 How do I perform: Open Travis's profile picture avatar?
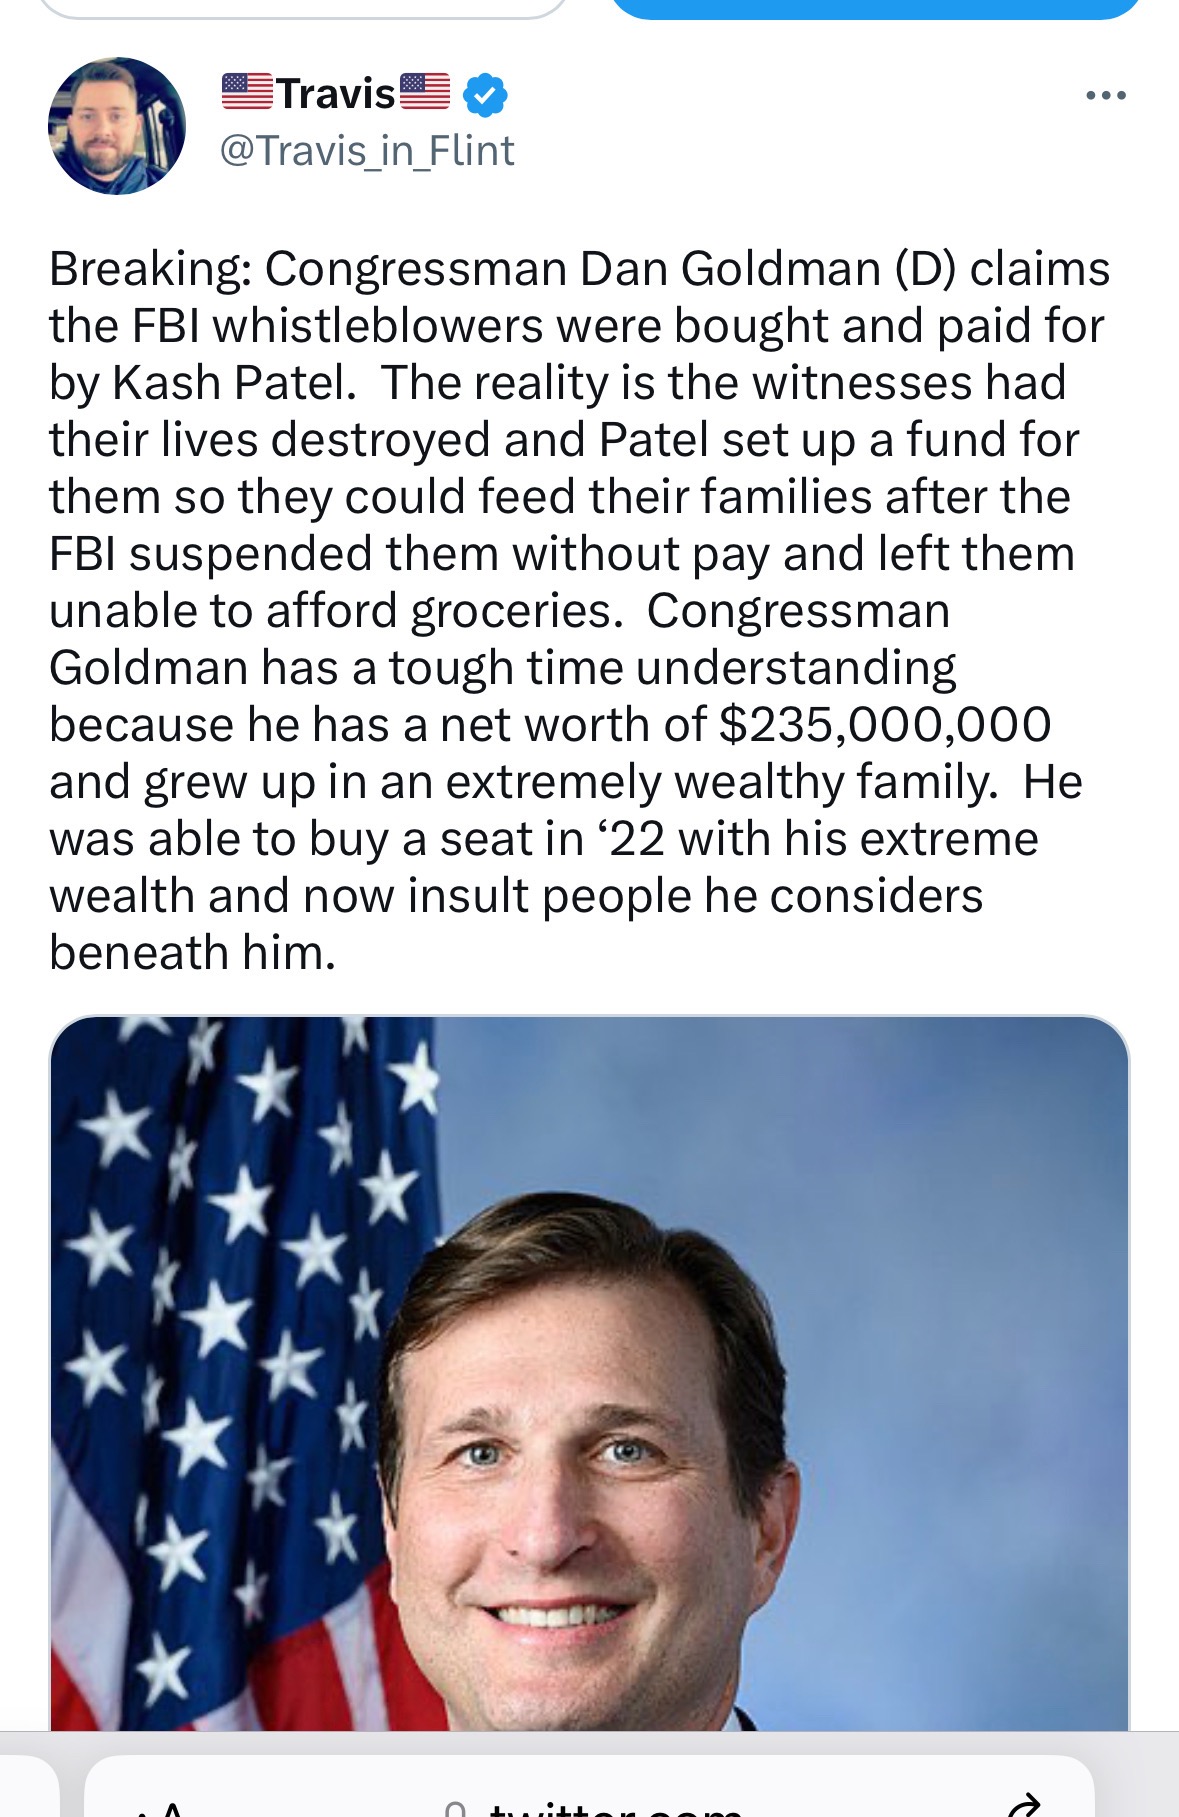117,126
